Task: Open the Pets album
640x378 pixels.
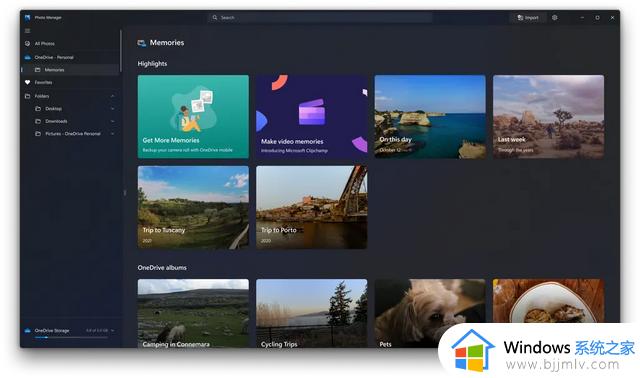Action: [430, 313]
